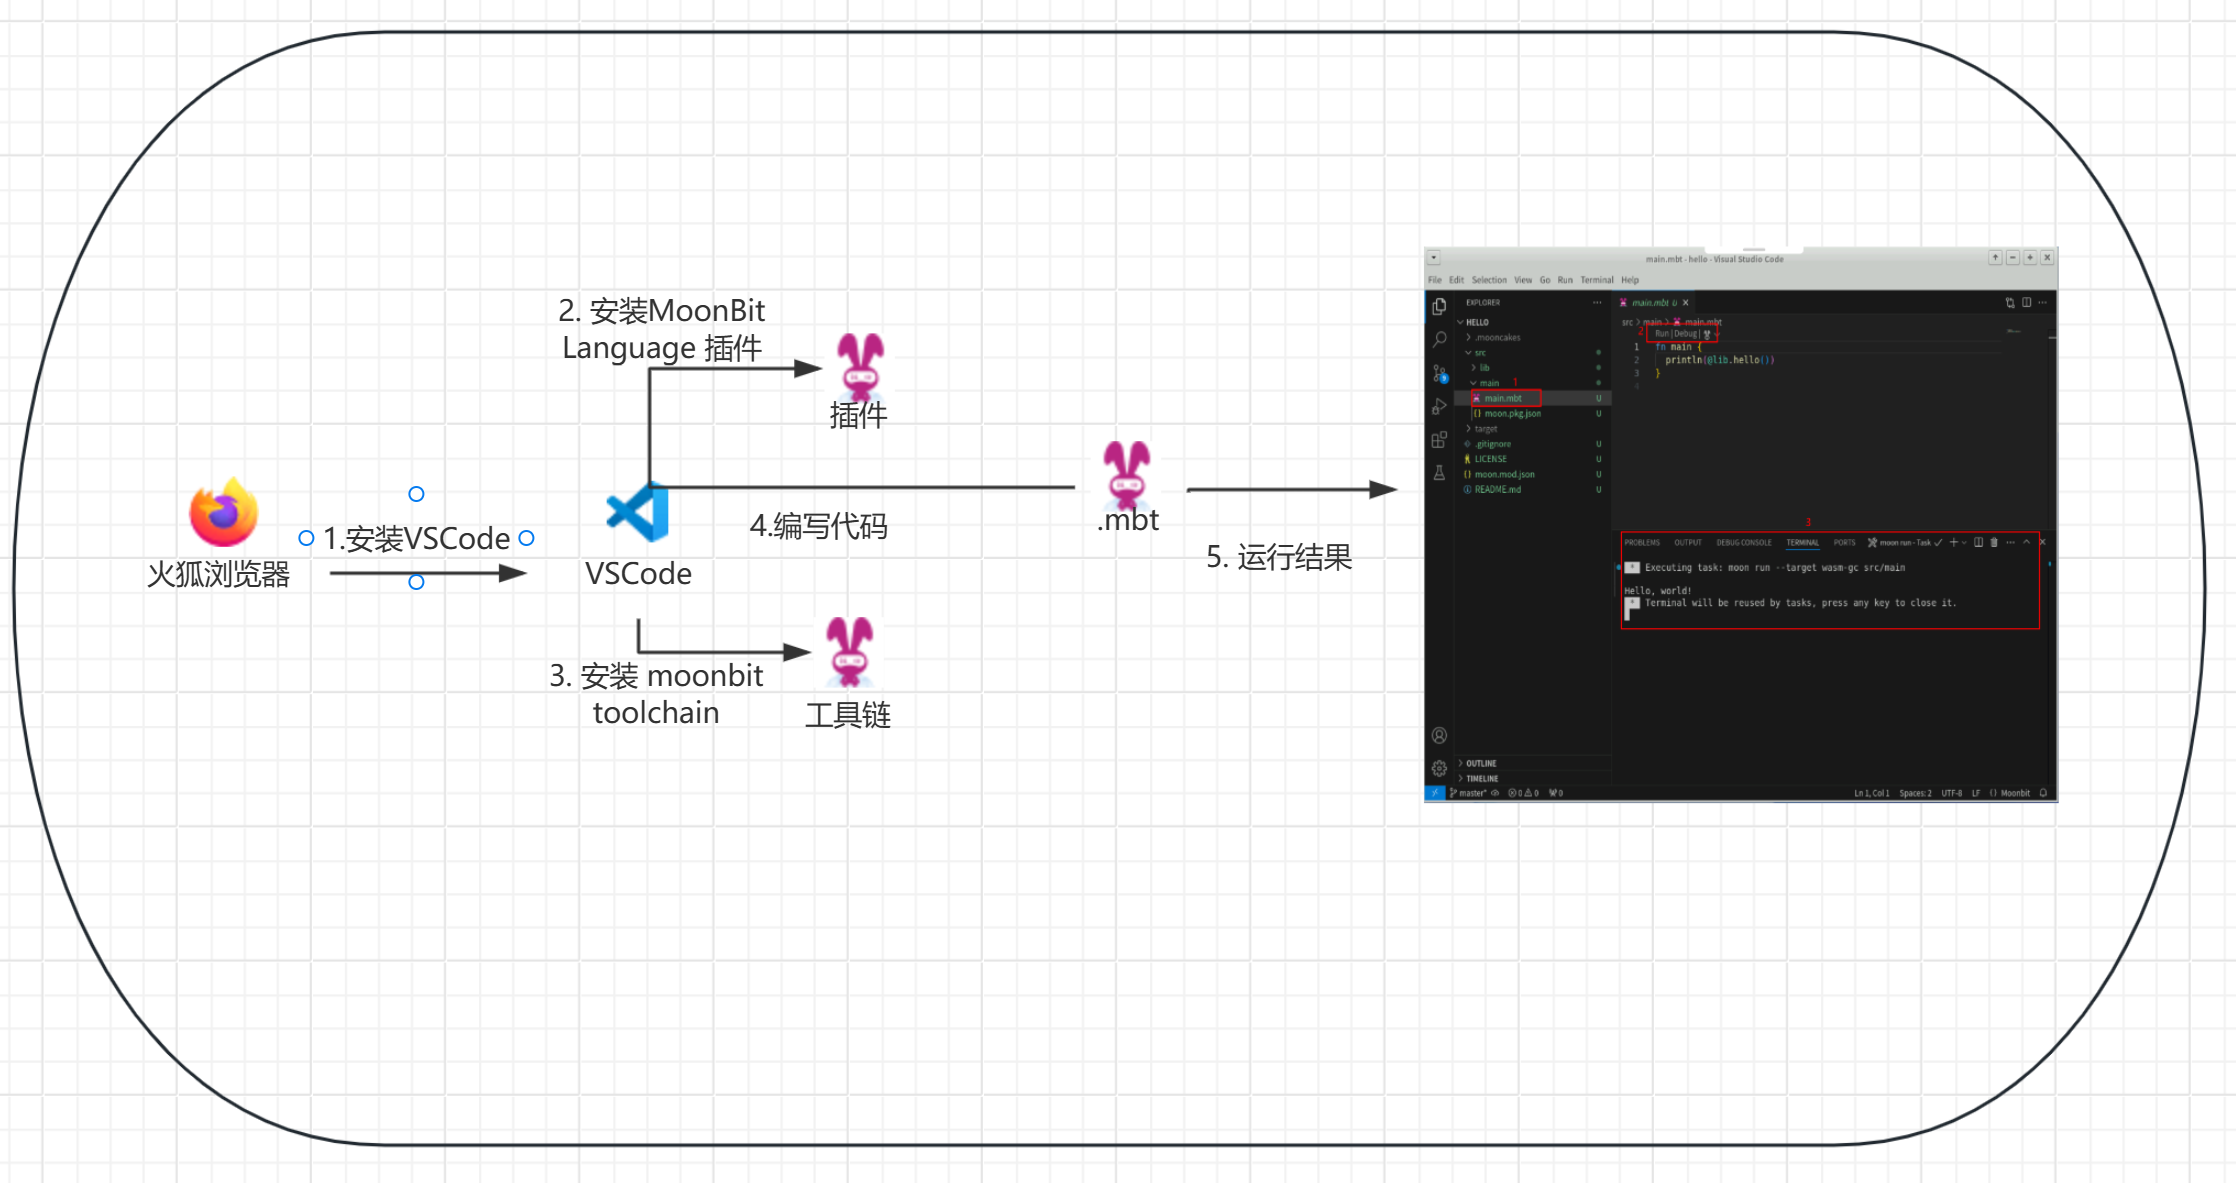Click the 1.安装VSCode text label
This screenshot has width=2236, height=1183.
tap(416, 539)
